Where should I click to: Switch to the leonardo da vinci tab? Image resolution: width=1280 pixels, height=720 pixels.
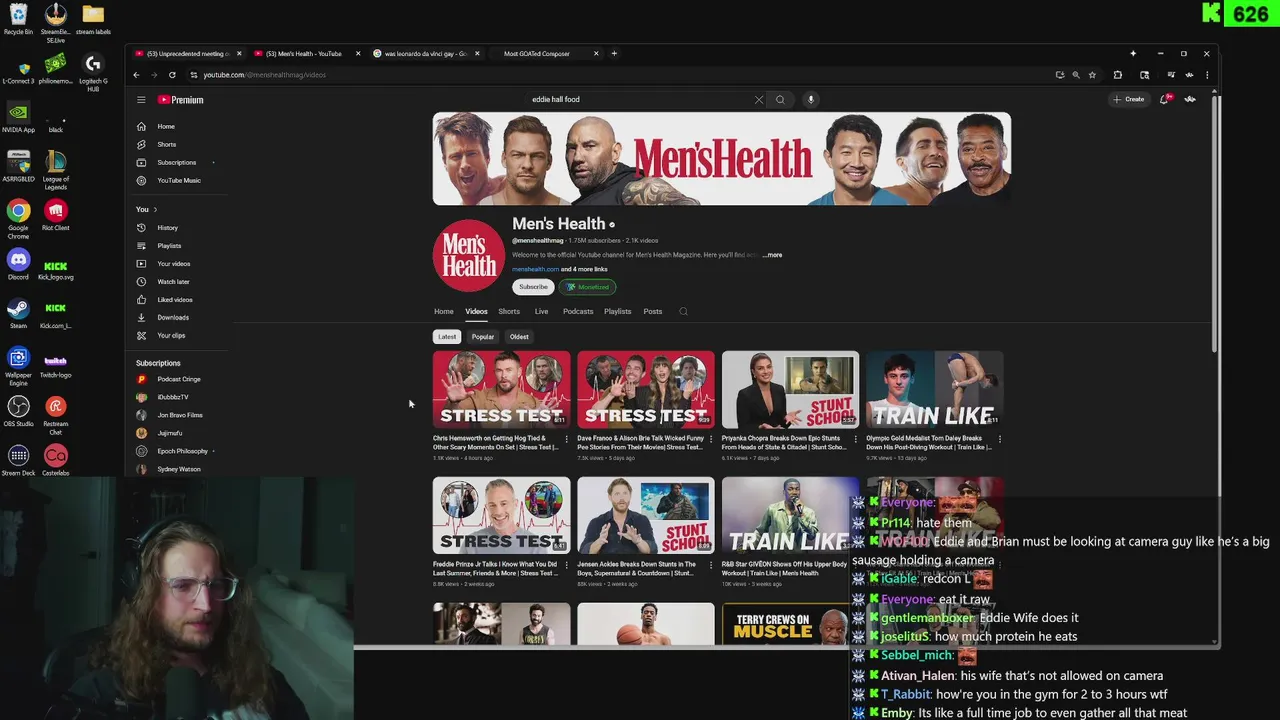425,54
